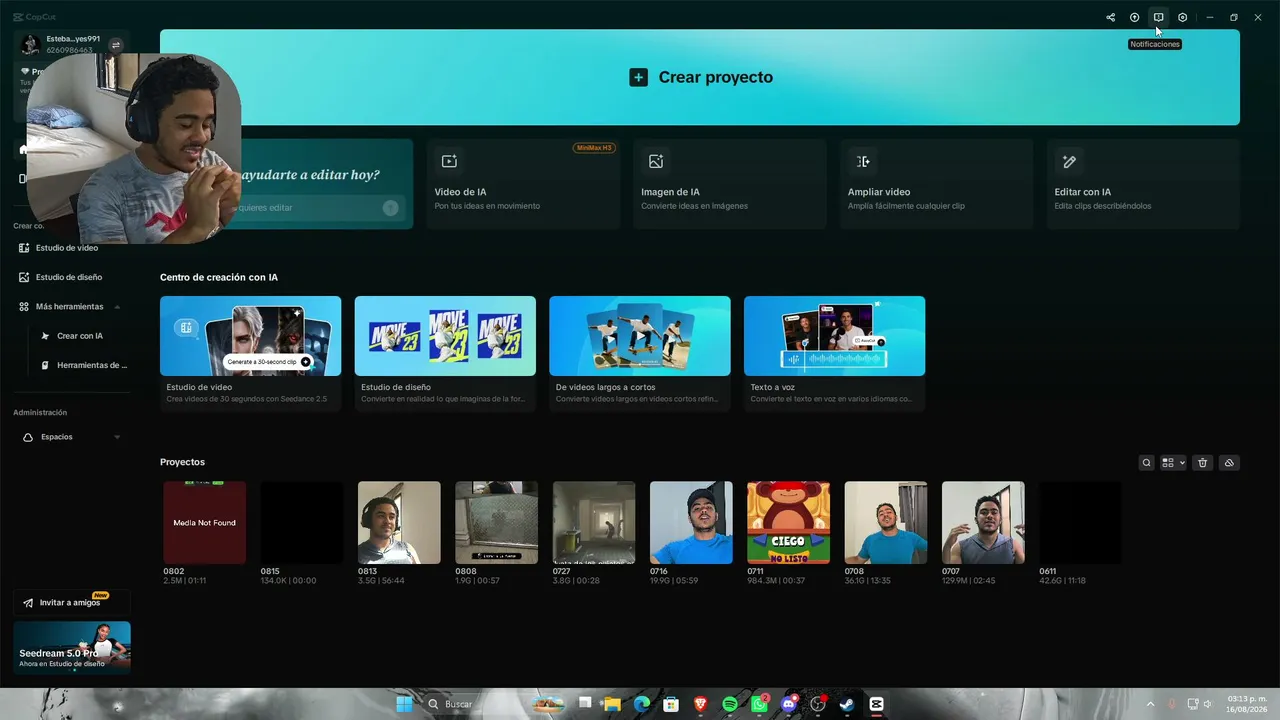The image size is (1280, 720).
Task: Open the share icon in title bar
Action: [x=1110, y=17]
